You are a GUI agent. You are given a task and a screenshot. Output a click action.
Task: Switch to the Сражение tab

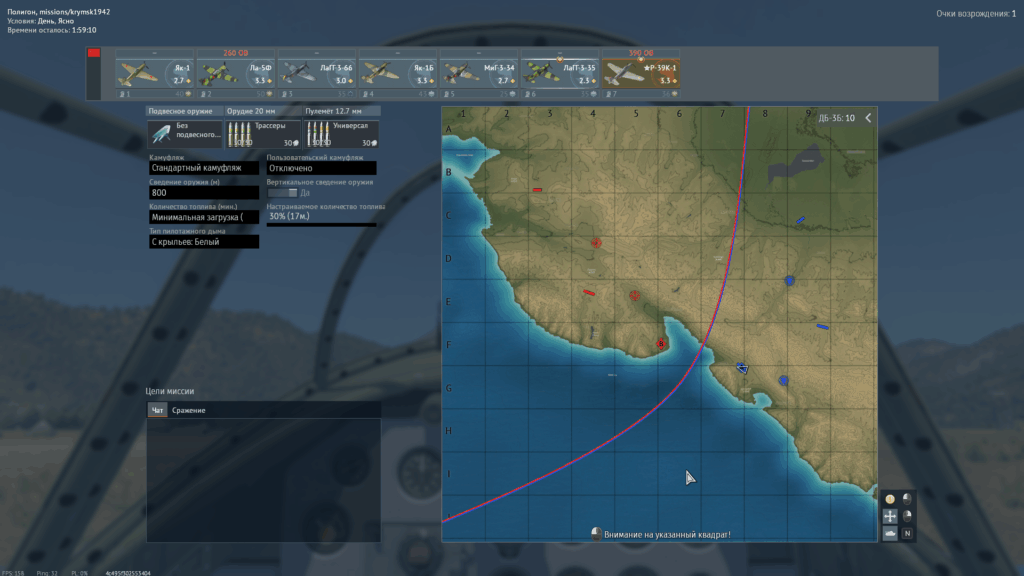point(189,410)
